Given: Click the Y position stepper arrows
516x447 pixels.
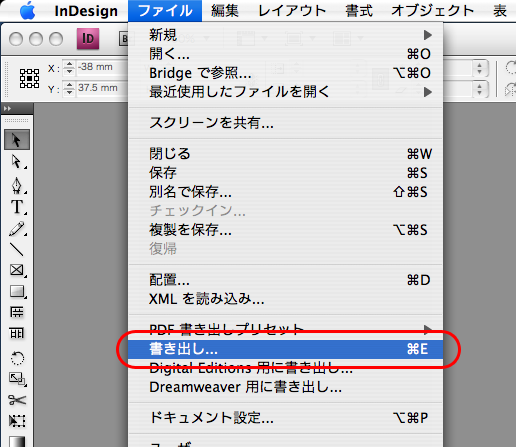Looking at the screenshot, I should 69,88.
